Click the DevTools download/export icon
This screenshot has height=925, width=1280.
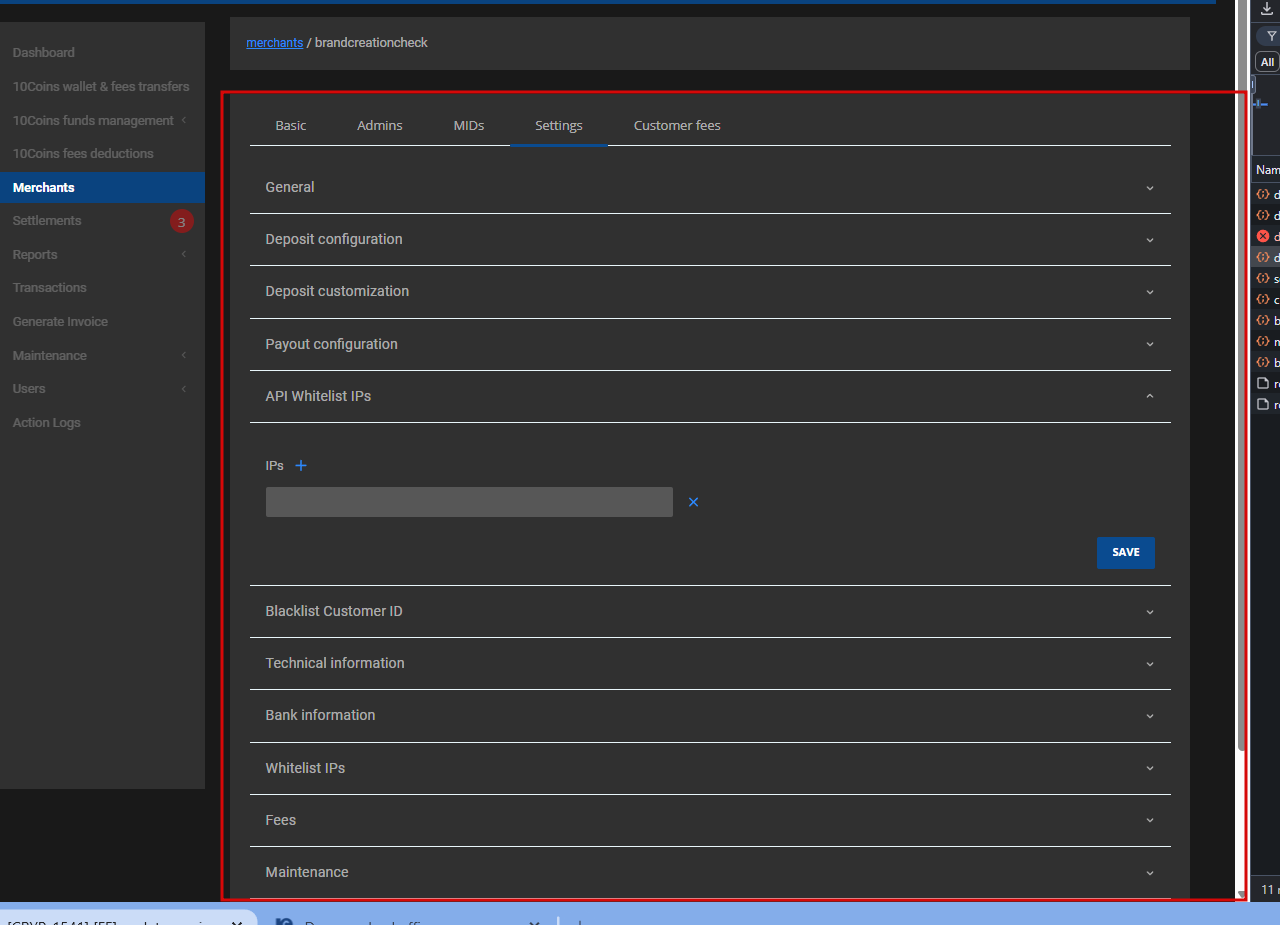(1267, 9)
